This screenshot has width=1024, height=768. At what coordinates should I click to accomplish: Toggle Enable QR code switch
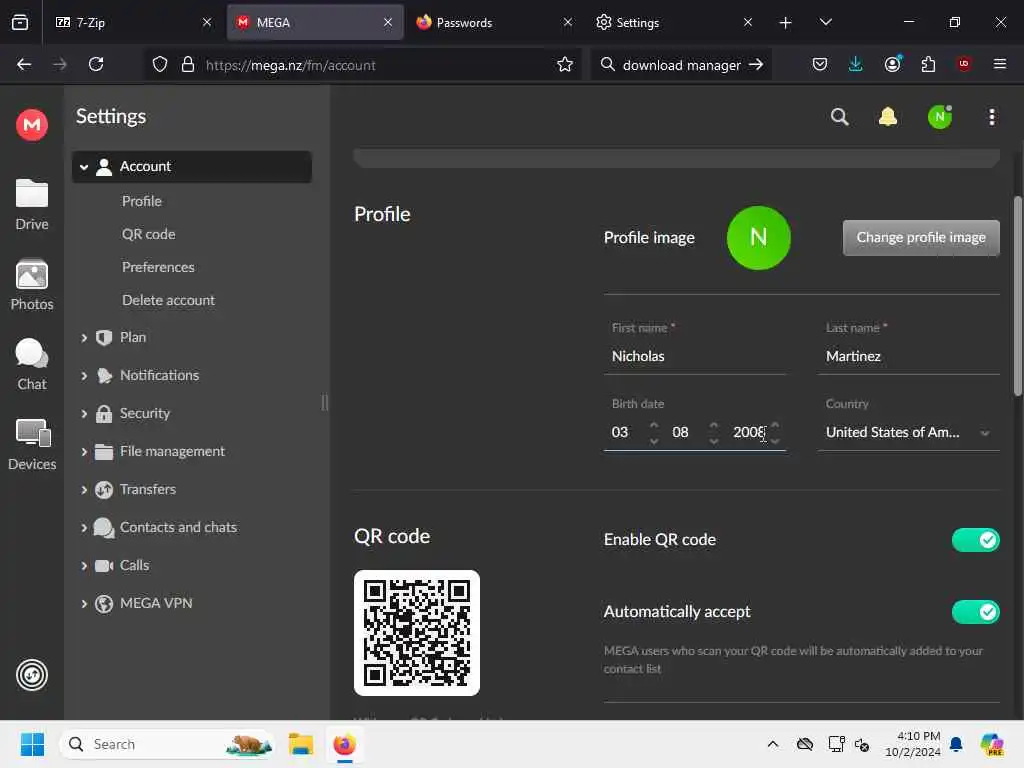tap(976, 540)
